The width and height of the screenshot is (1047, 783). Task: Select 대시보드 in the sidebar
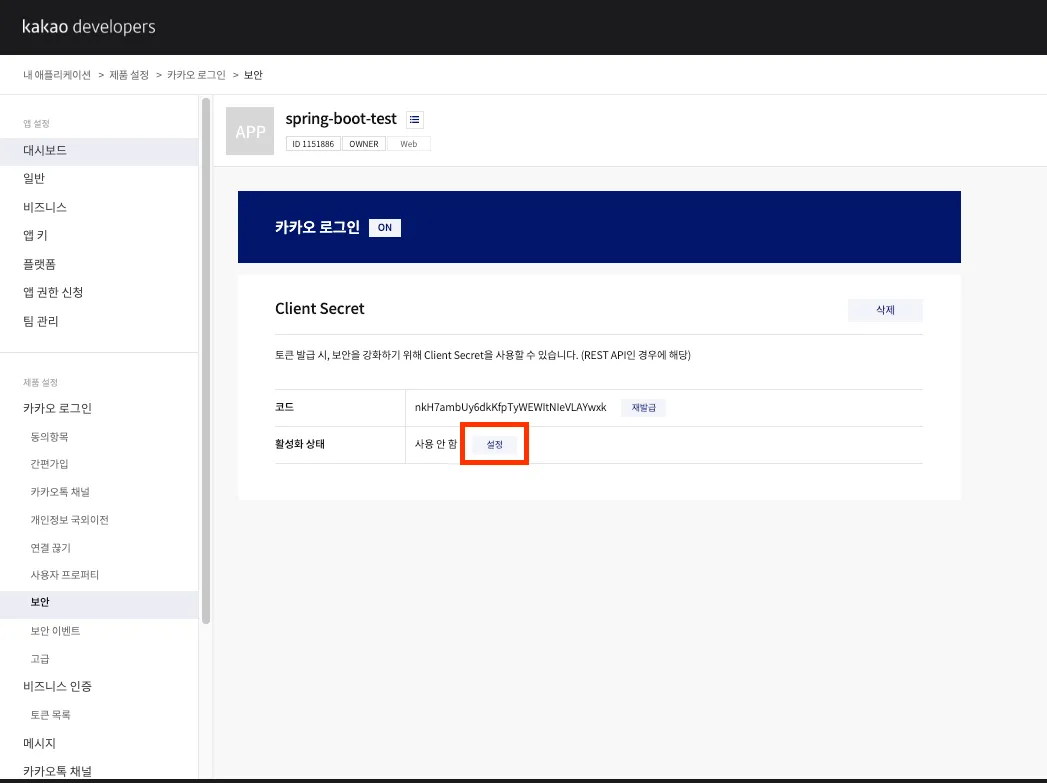tap(99, 151)
